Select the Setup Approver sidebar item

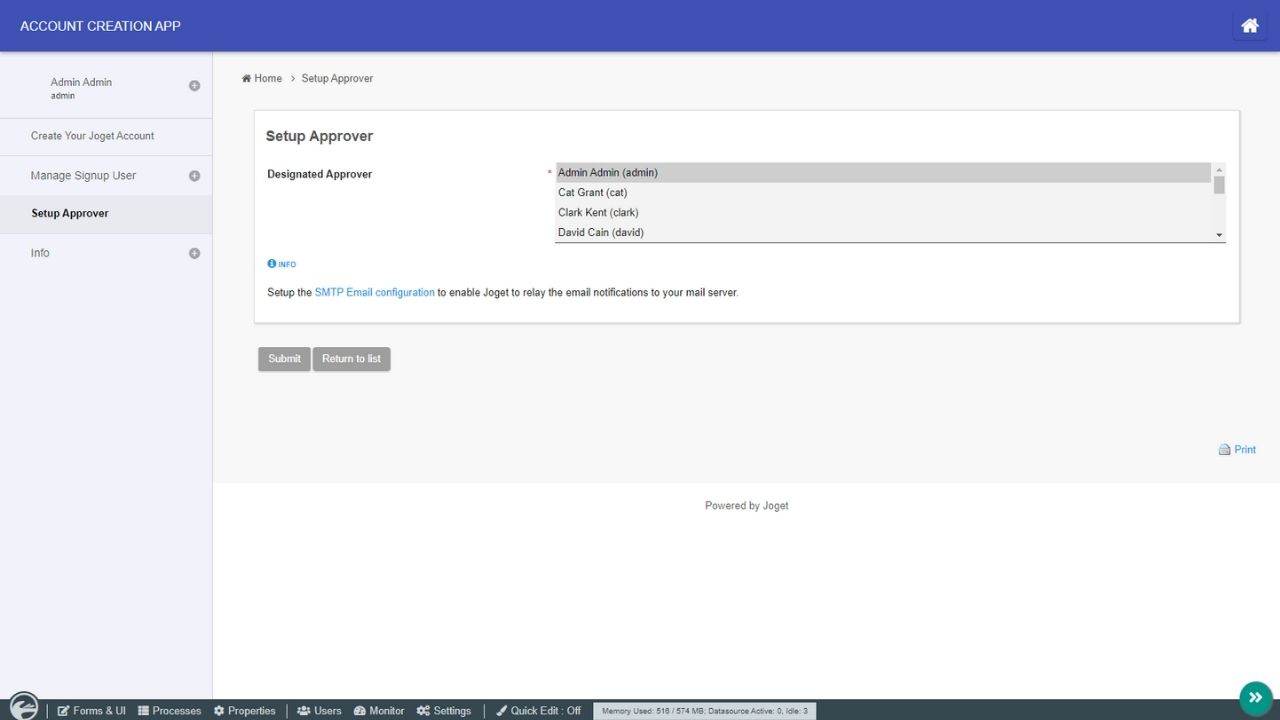70,214
